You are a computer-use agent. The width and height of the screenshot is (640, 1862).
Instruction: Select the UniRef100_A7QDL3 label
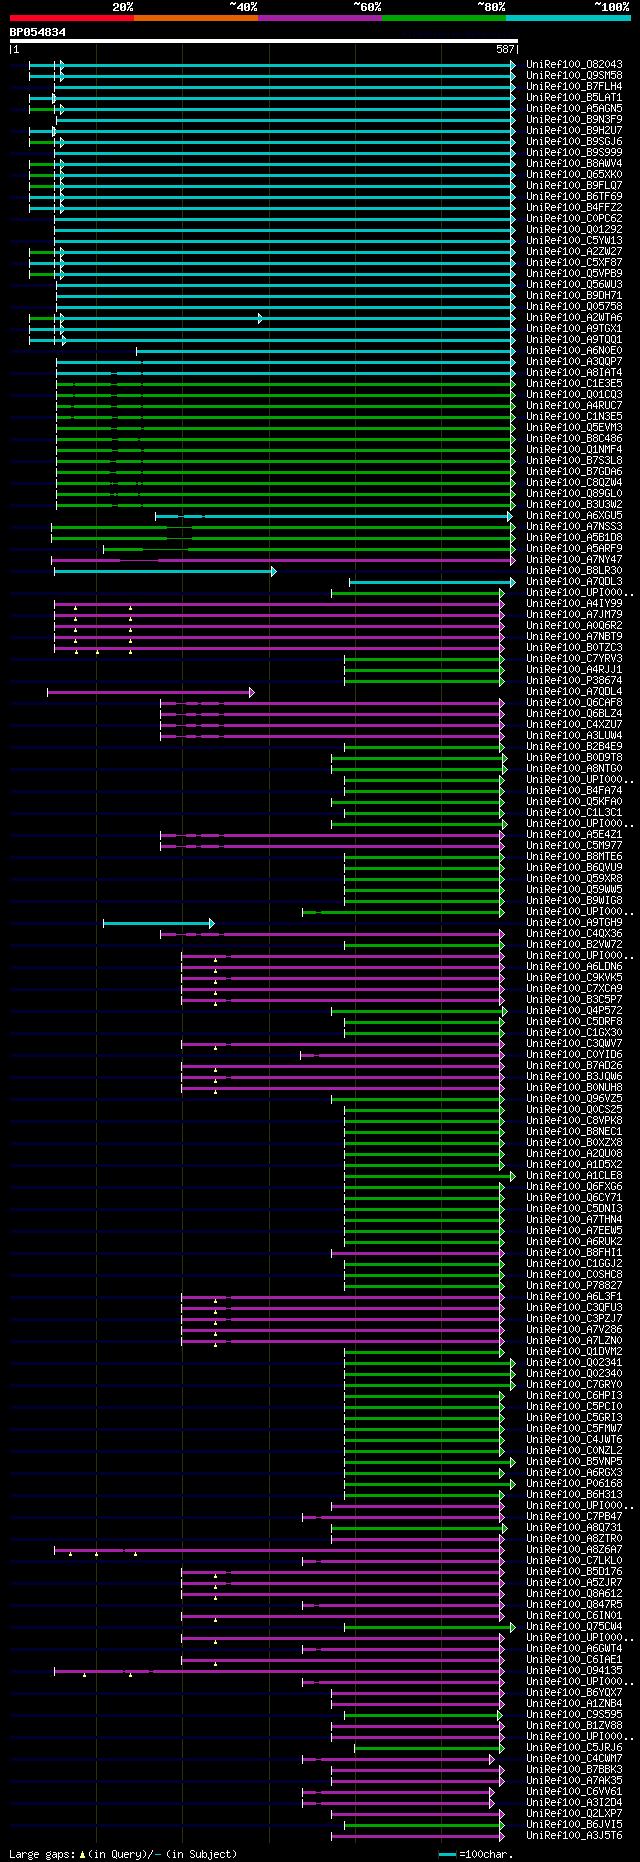point(574,581)
